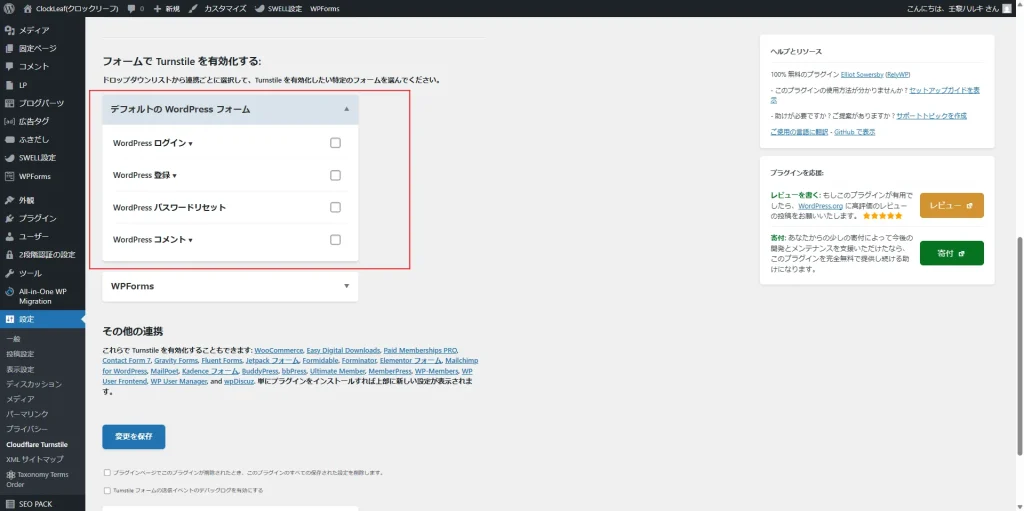Click the plugins icon in sidebar

point(10,218)
